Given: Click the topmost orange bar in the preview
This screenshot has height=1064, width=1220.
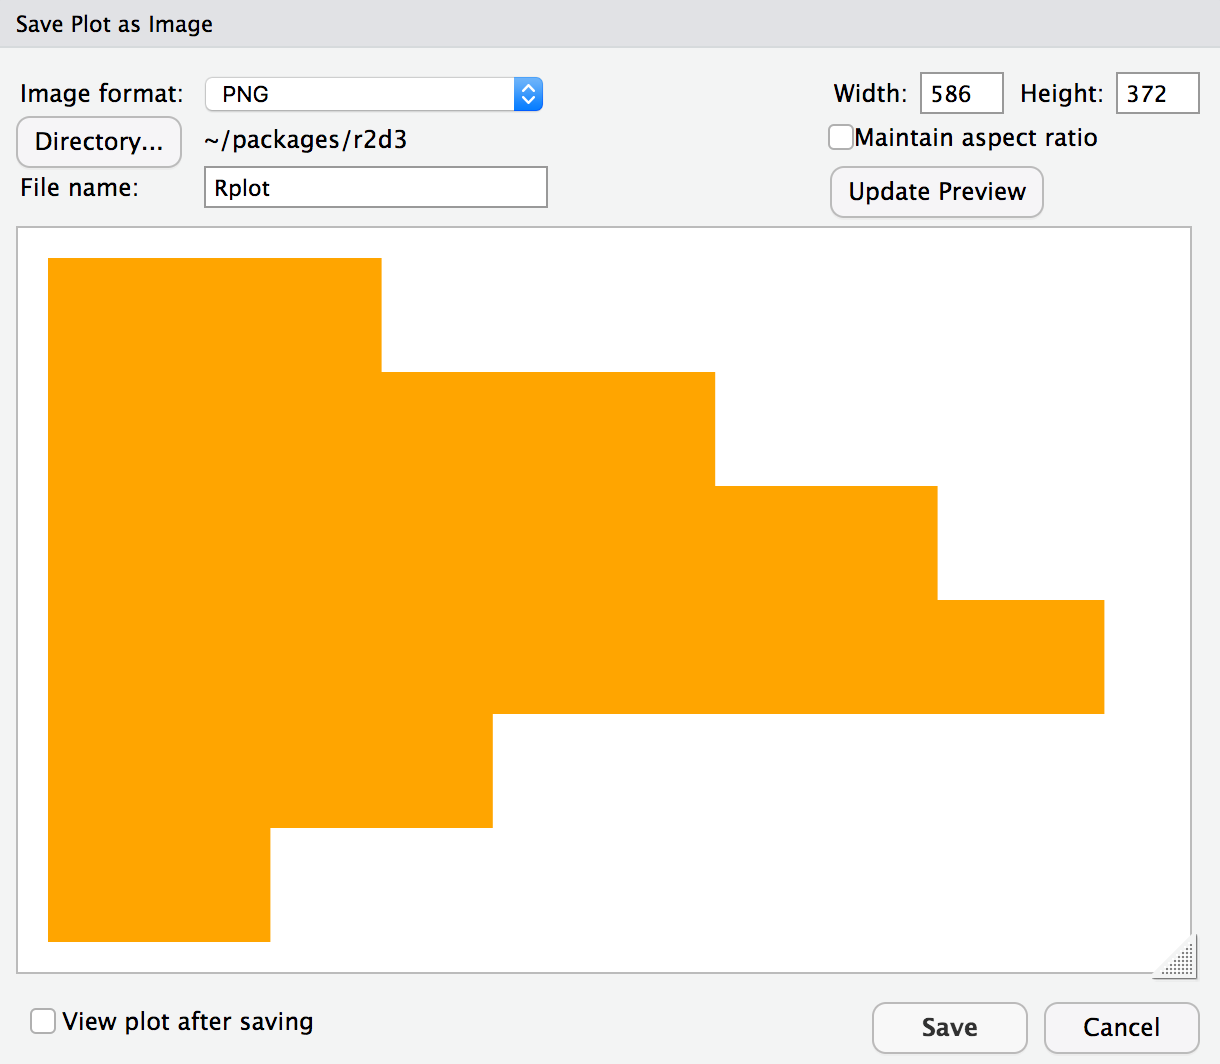Looking at the screenshot, I should (214, 315).
